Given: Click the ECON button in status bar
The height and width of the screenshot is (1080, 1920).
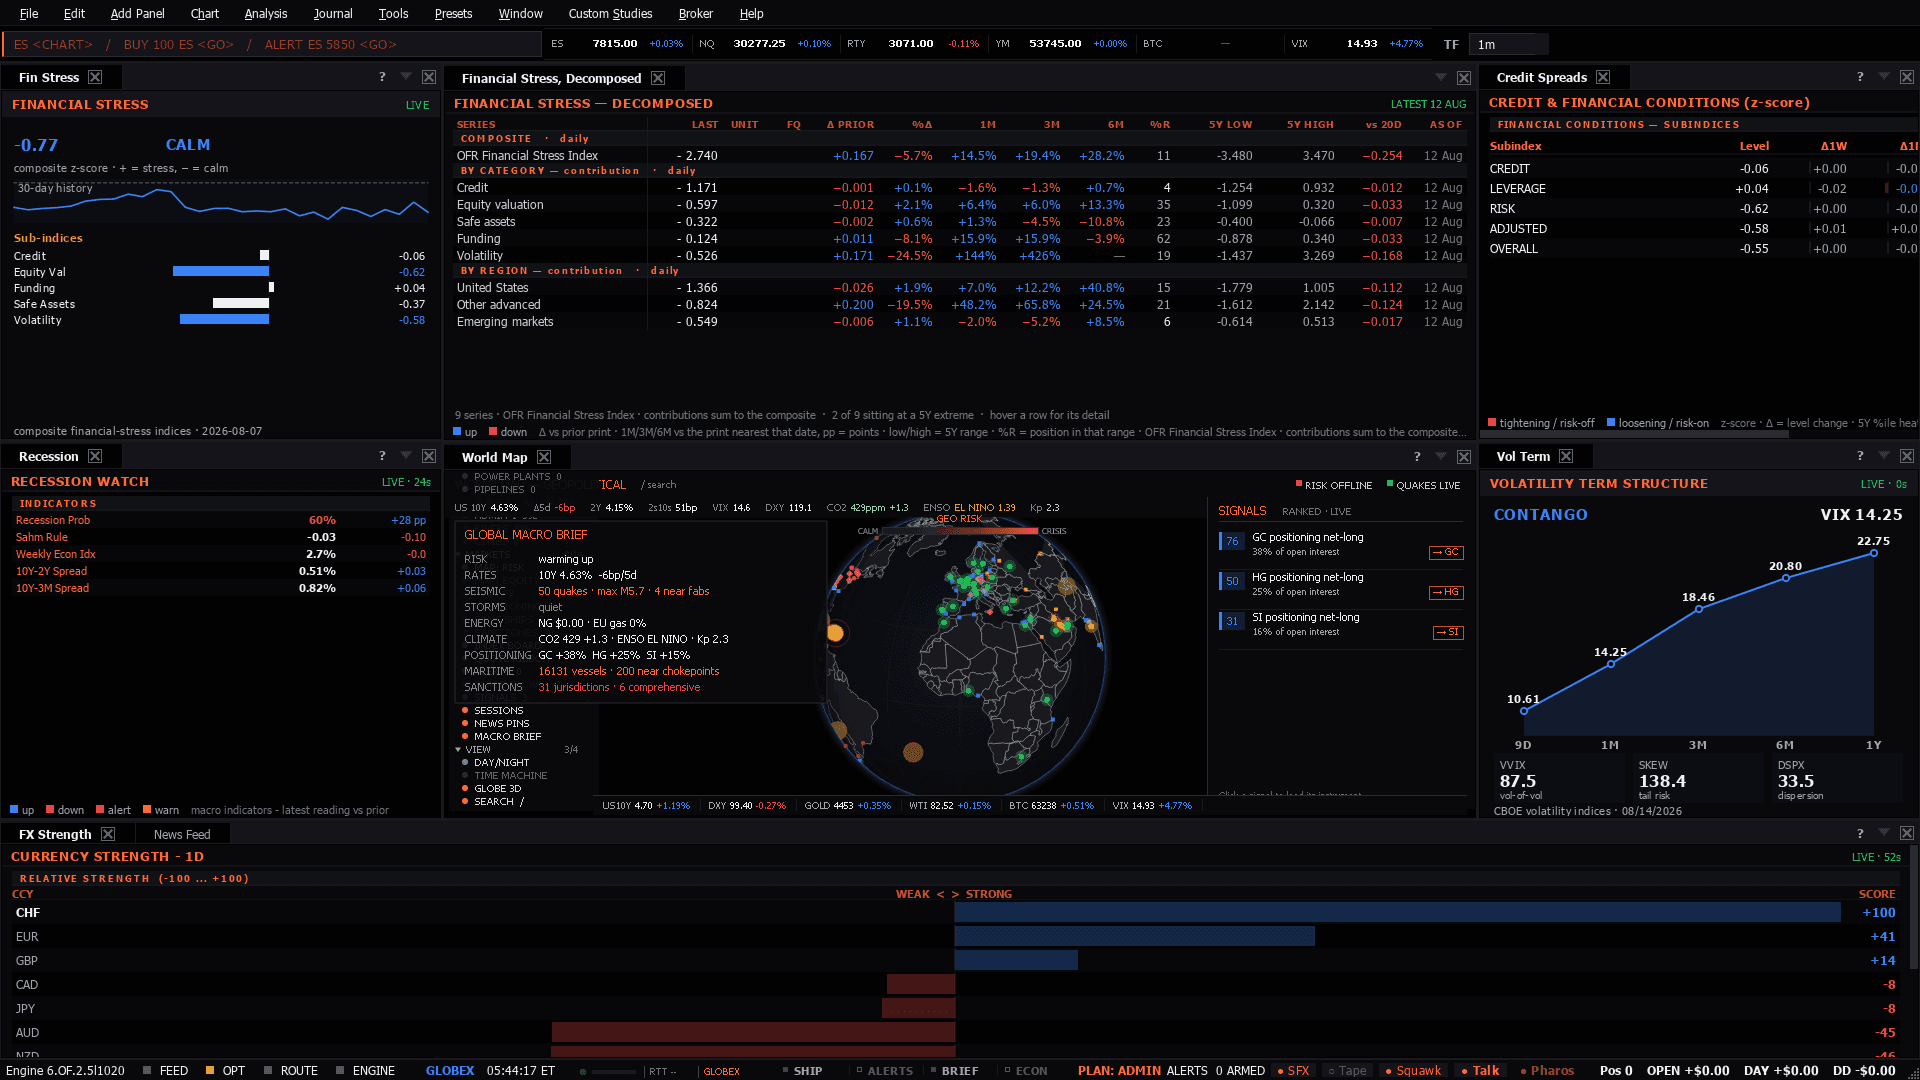Looking at the screenshot, I should [x=1026, y=1070].
